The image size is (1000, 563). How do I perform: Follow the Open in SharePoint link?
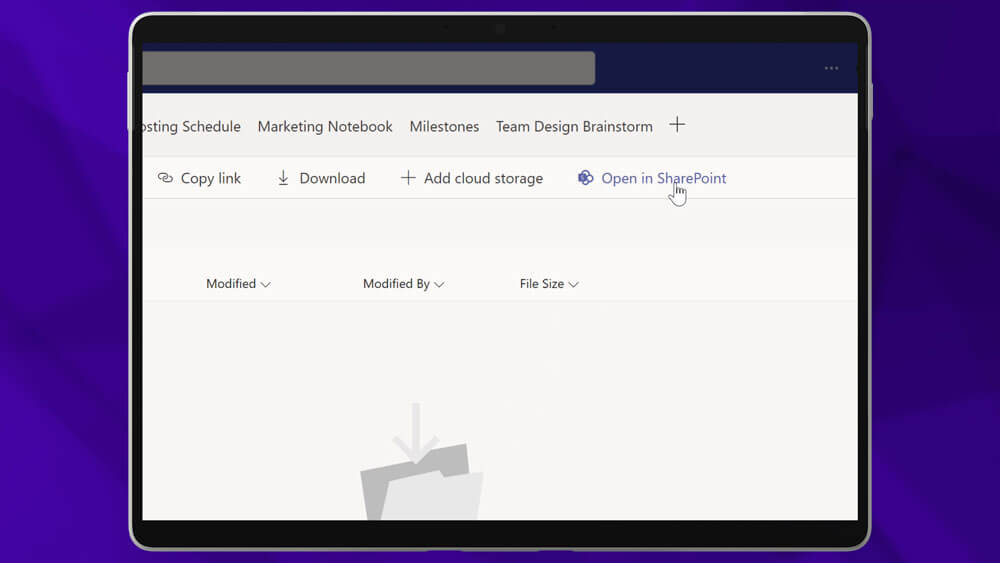pyautogui.click(x=663, y=178)
